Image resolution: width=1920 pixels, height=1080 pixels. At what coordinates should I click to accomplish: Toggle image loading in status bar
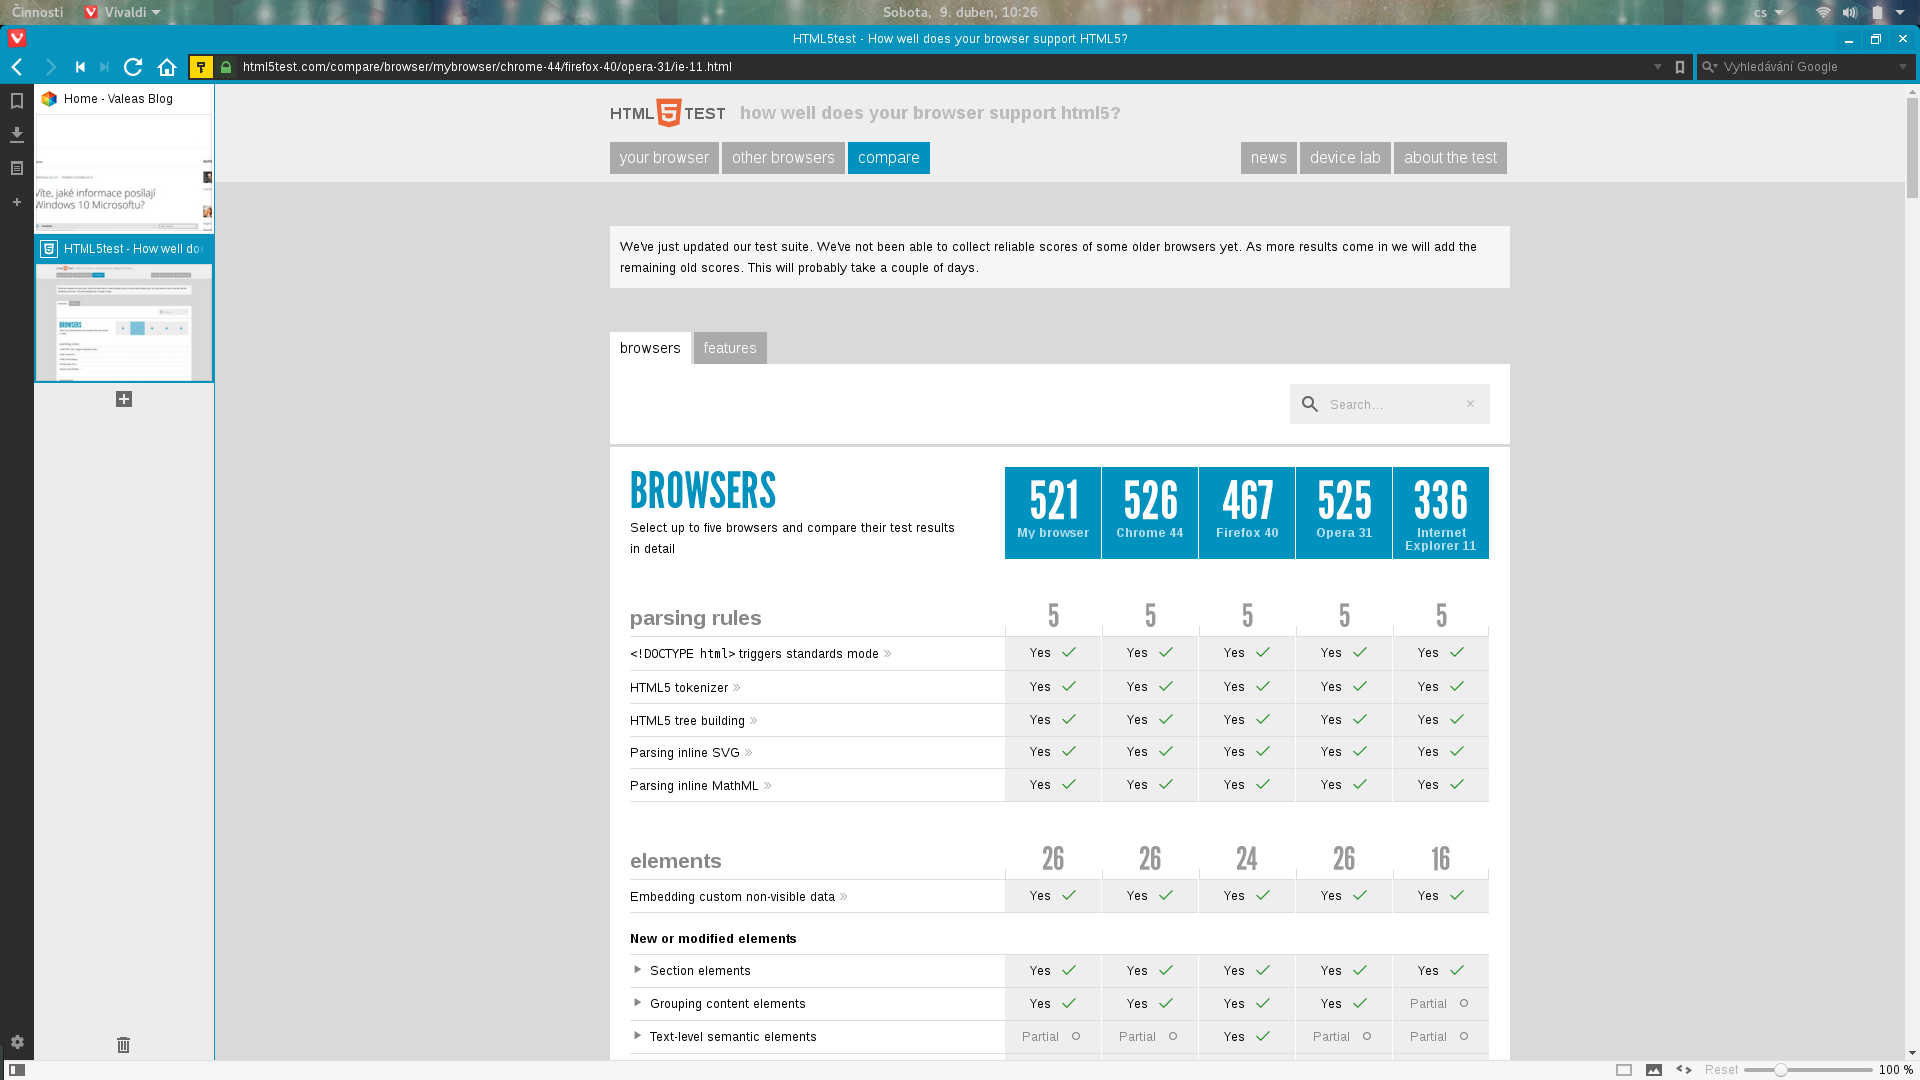pos(1654,1070)
